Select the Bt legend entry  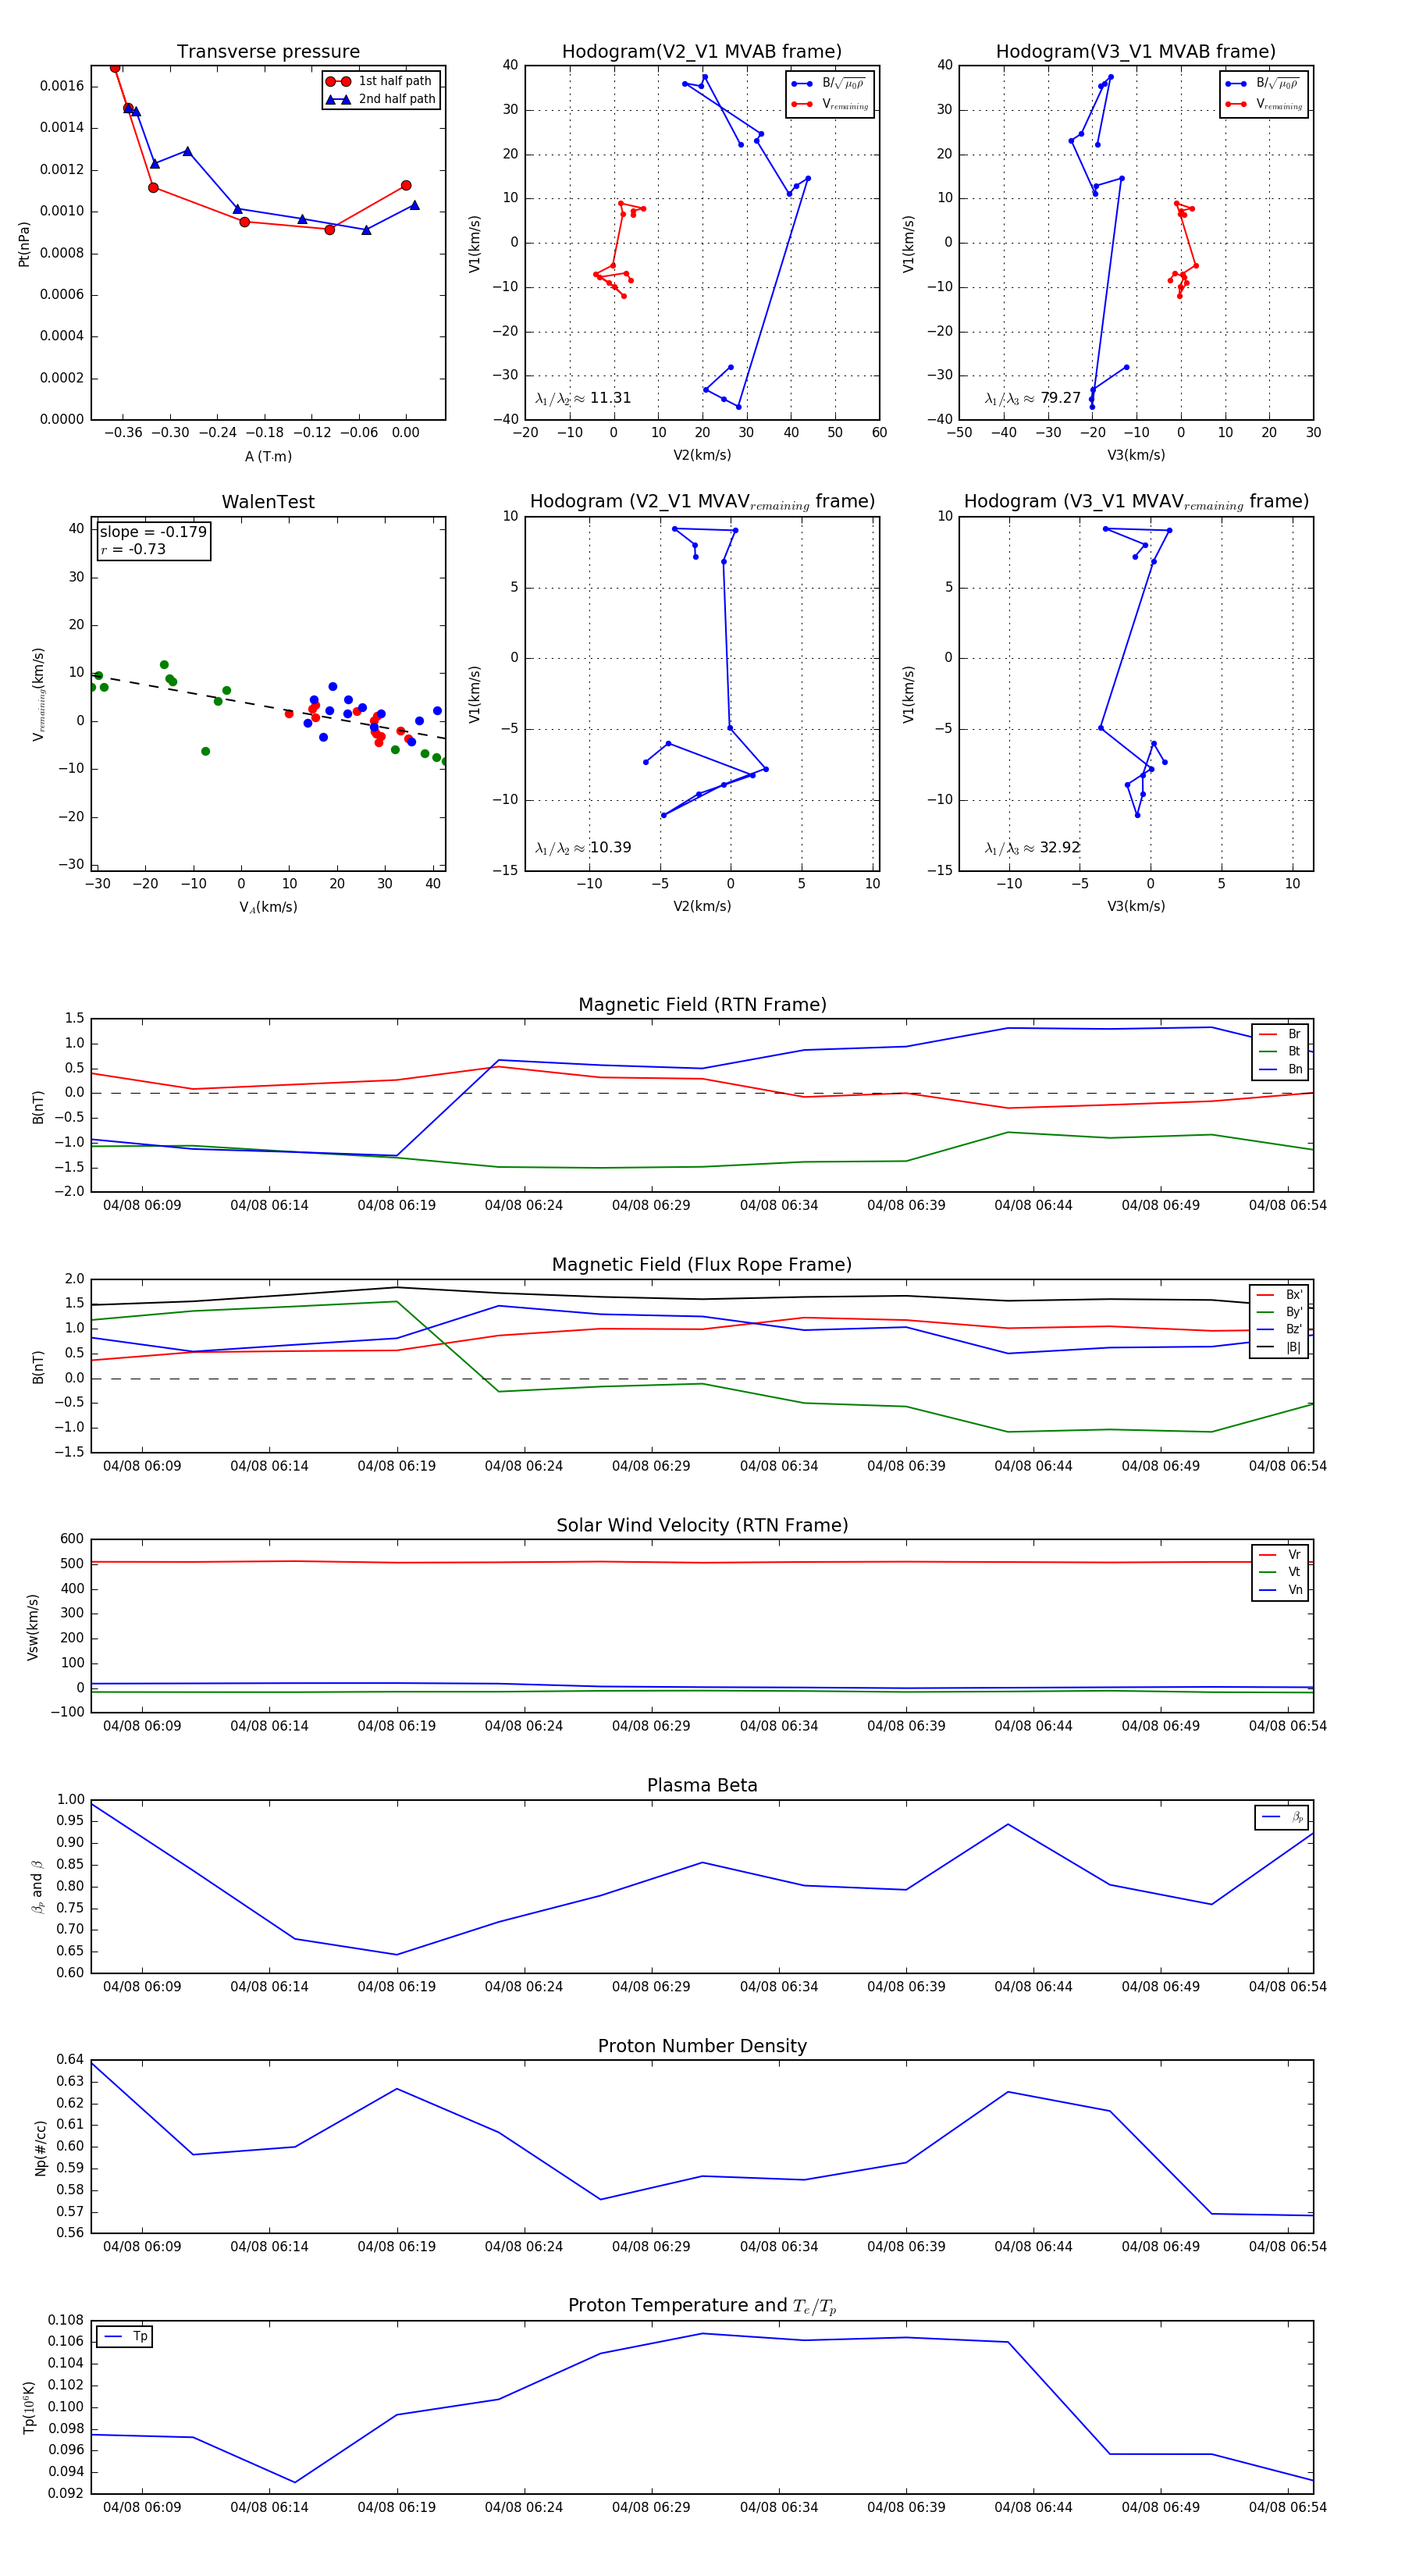pos(1280,1052)
